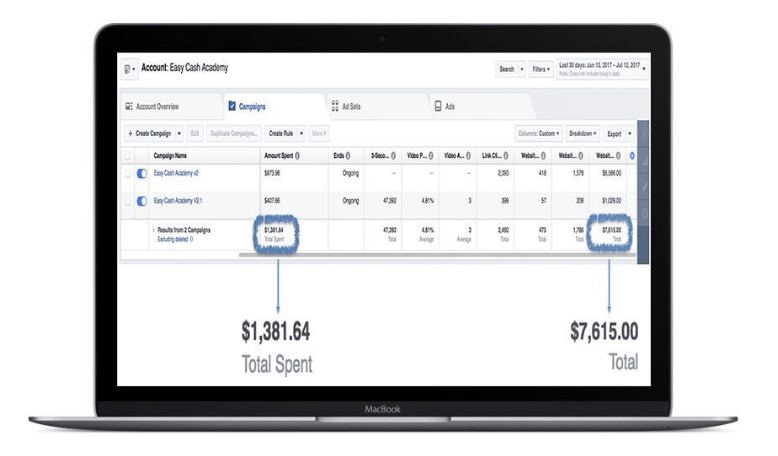This screenshot has width=778, height=456.
Task: Check the select-all campaigns header checkbox
Action: tap(128, 156)
